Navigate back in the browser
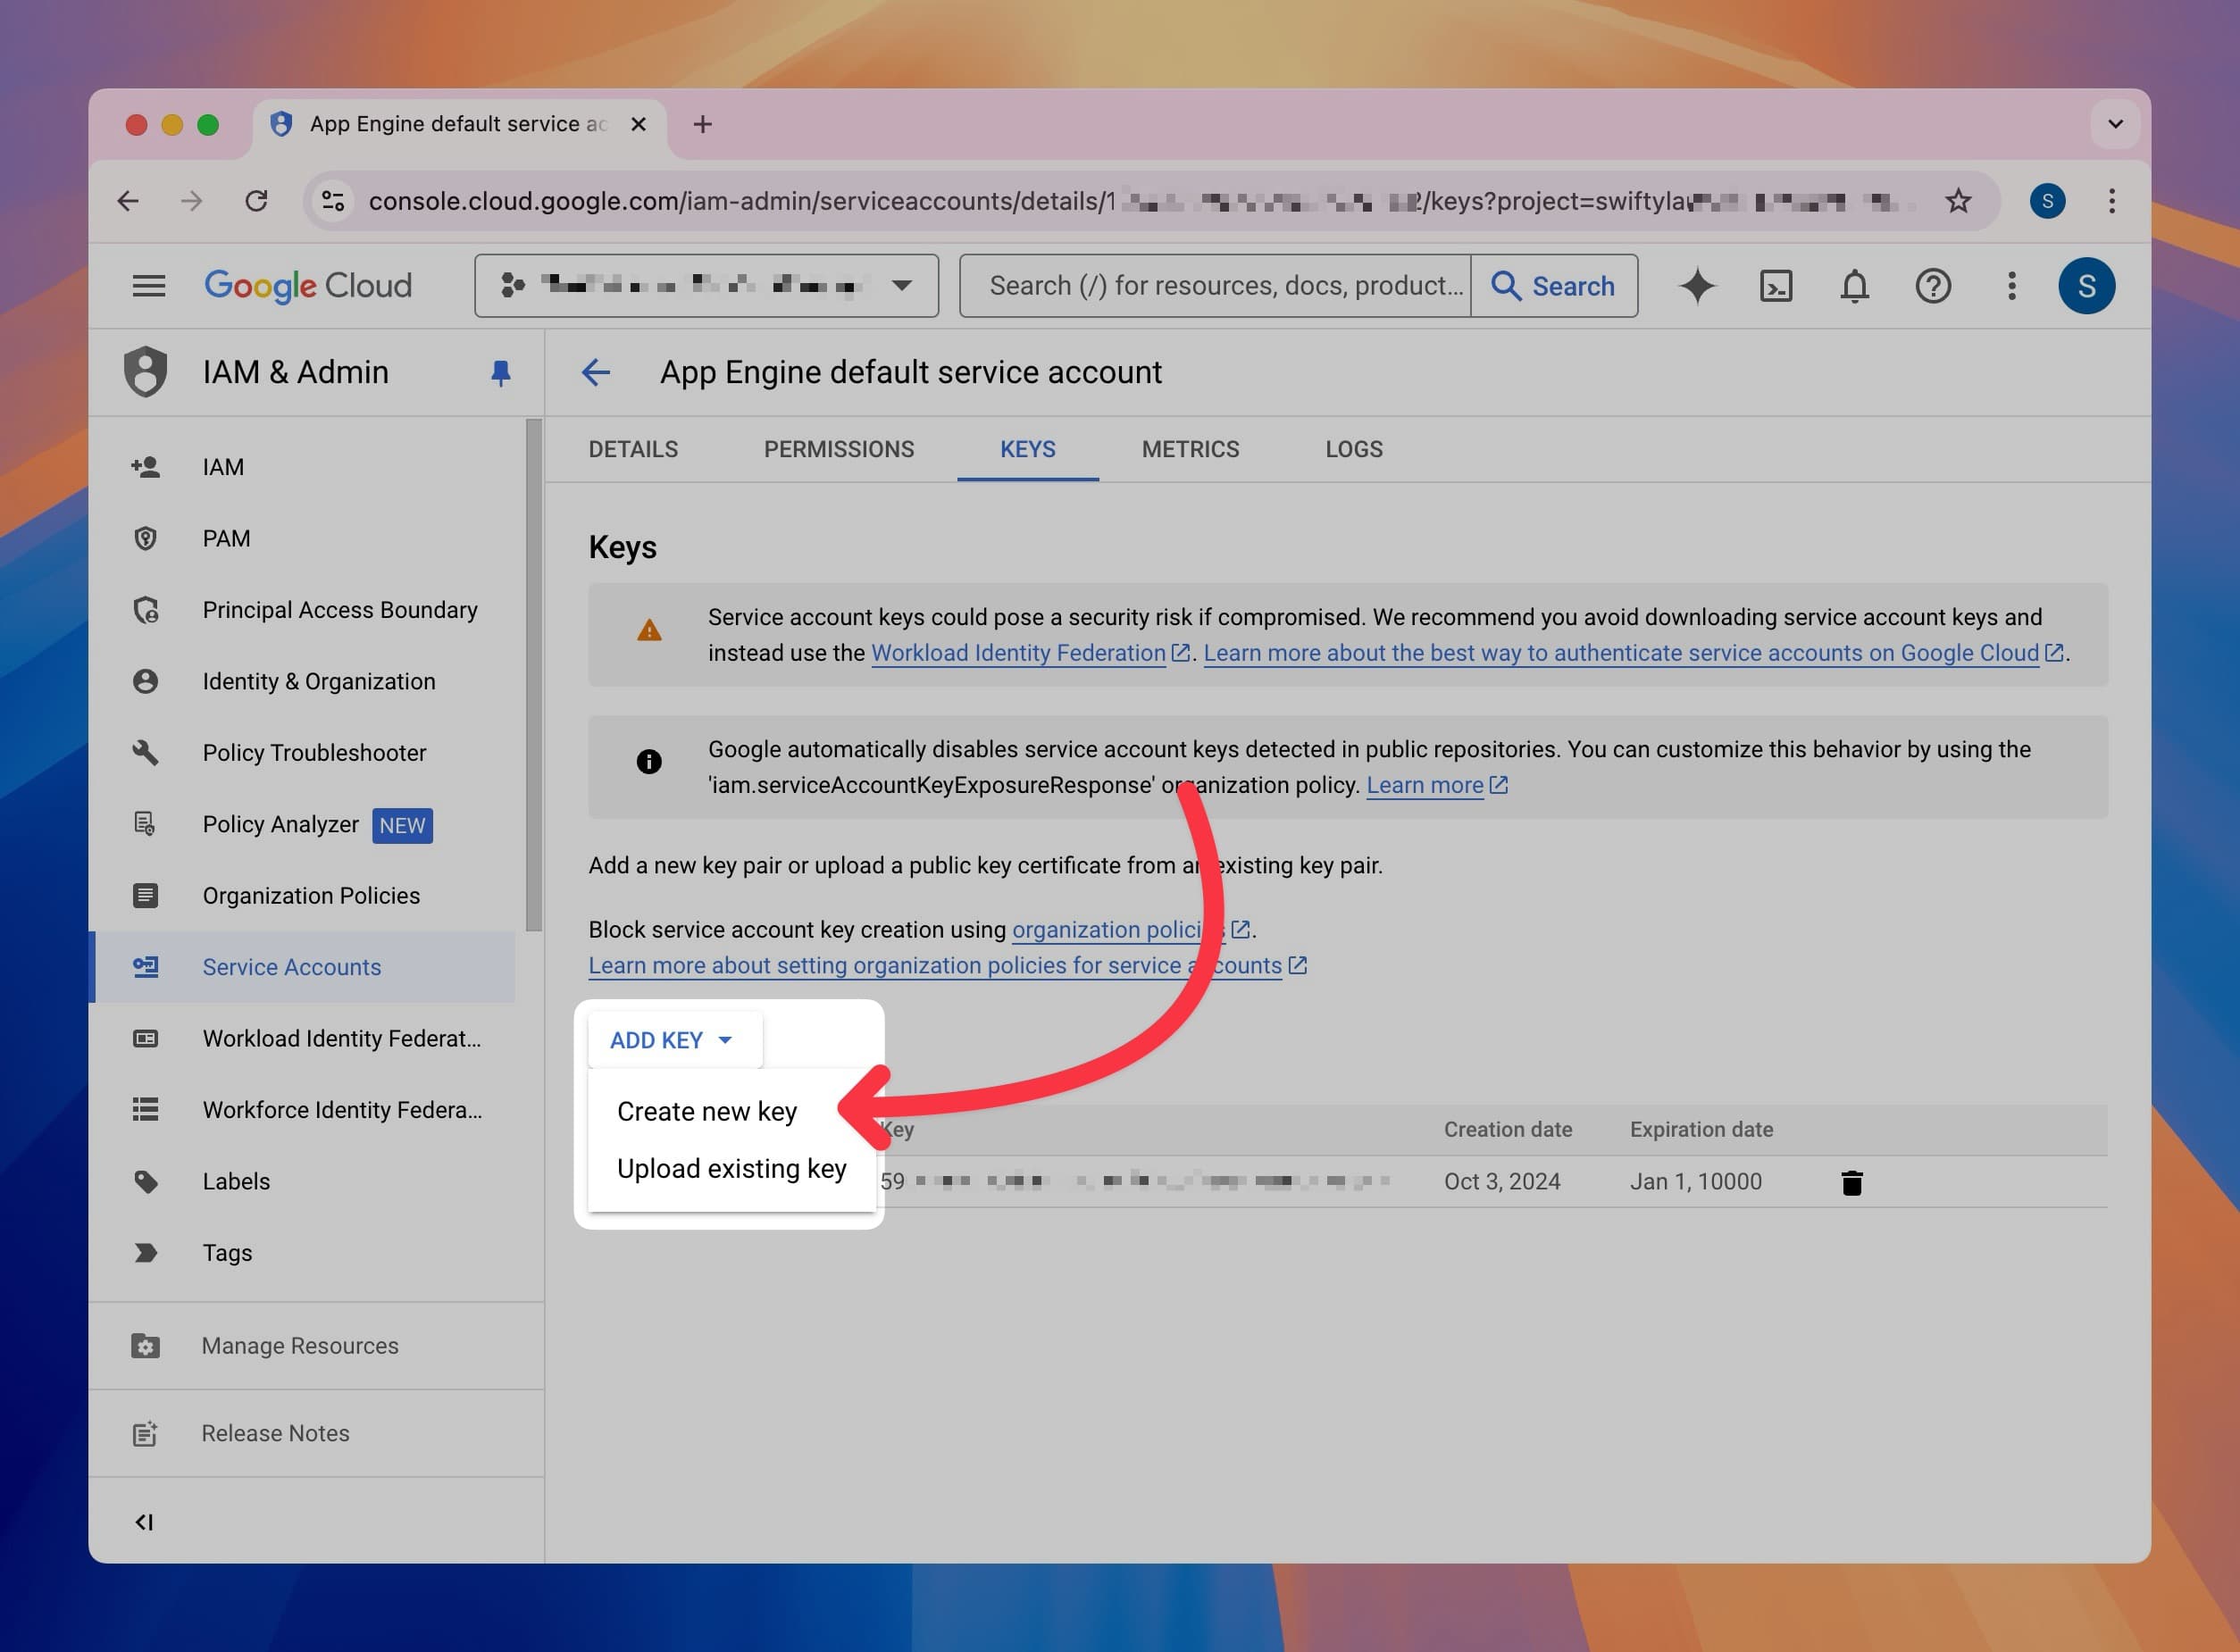 pyautogui.click(x=128, y=201)
